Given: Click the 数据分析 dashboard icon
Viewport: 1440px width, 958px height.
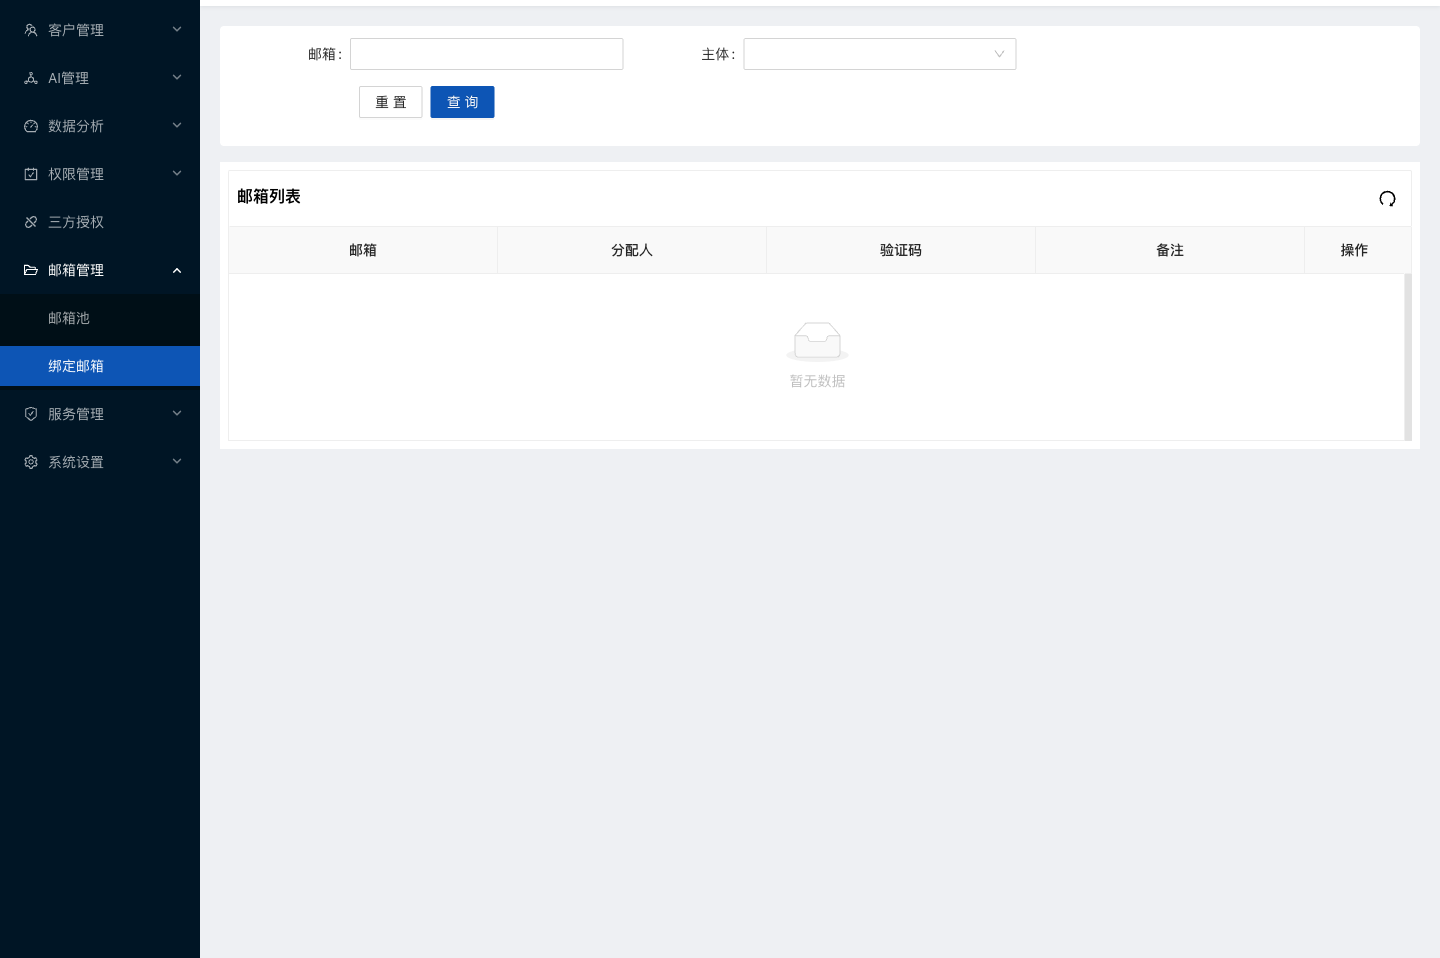Looking at the screenshot, I should tap(31, 126).
